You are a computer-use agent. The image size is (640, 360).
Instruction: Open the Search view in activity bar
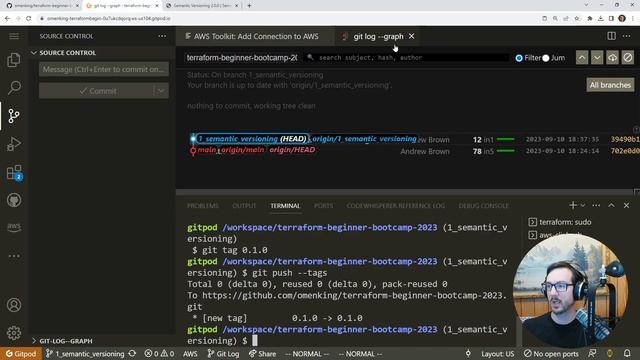14,88
